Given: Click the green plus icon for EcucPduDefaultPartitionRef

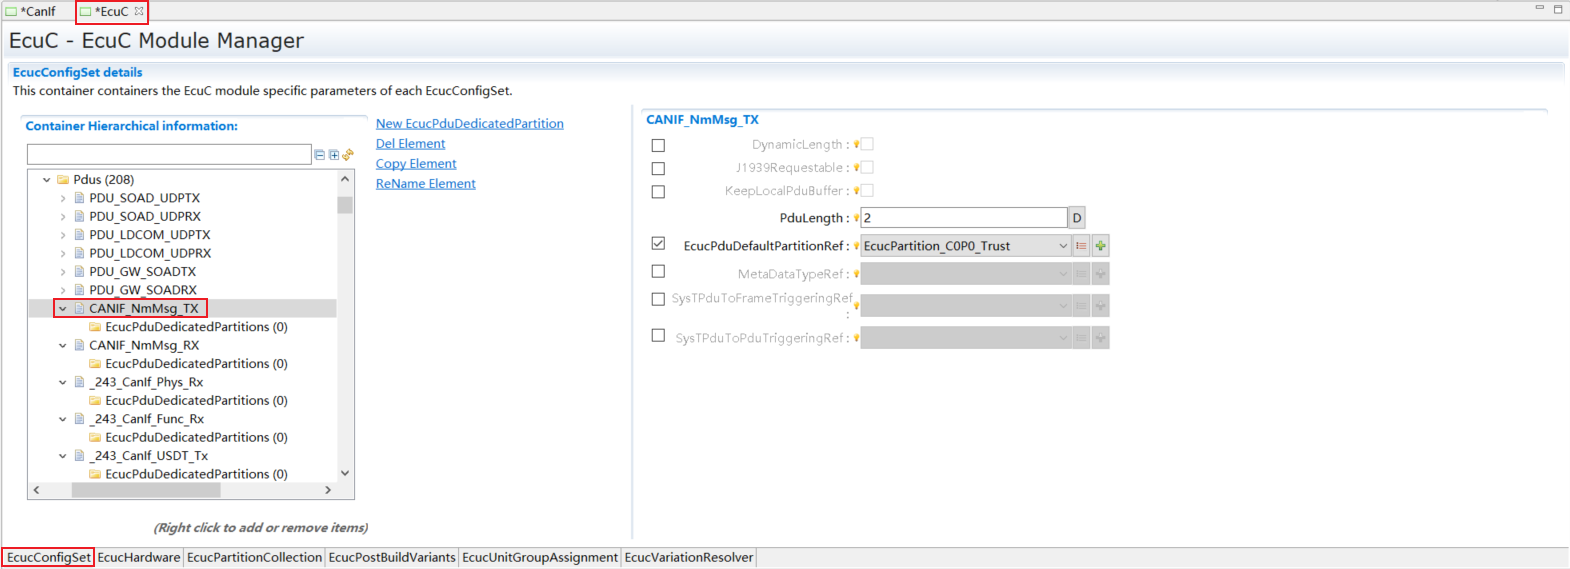Looking at the screenshot, I should [x=1100, y=246].
